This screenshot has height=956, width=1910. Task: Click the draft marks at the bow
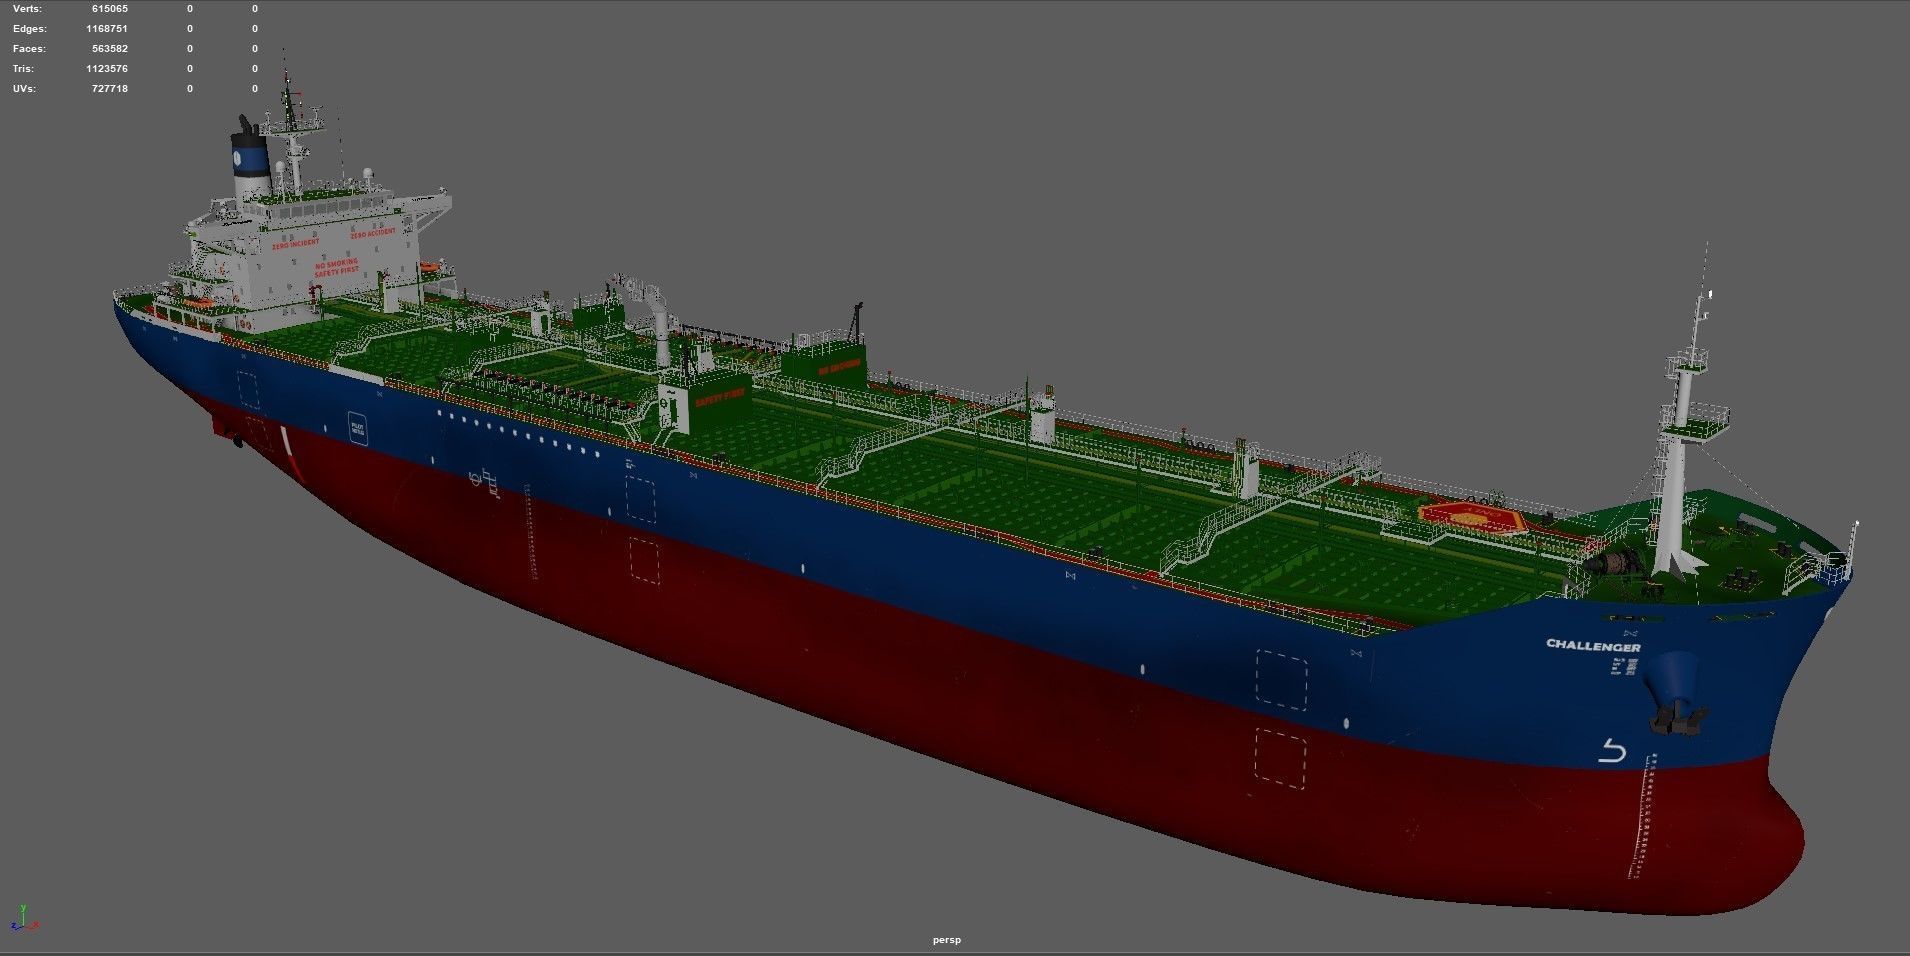(1644, 815)
